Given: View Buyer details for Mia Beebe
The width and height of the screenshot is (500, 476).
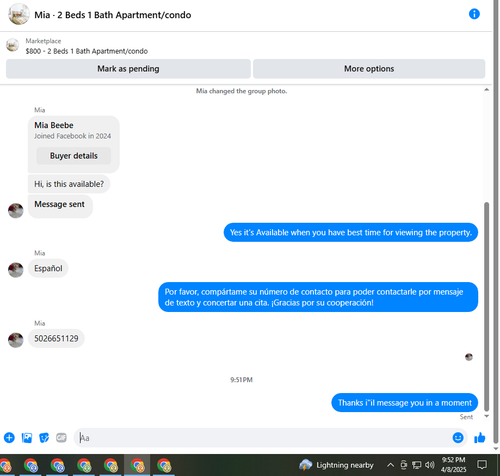Looking at the screenshot, I should [74, 156].
